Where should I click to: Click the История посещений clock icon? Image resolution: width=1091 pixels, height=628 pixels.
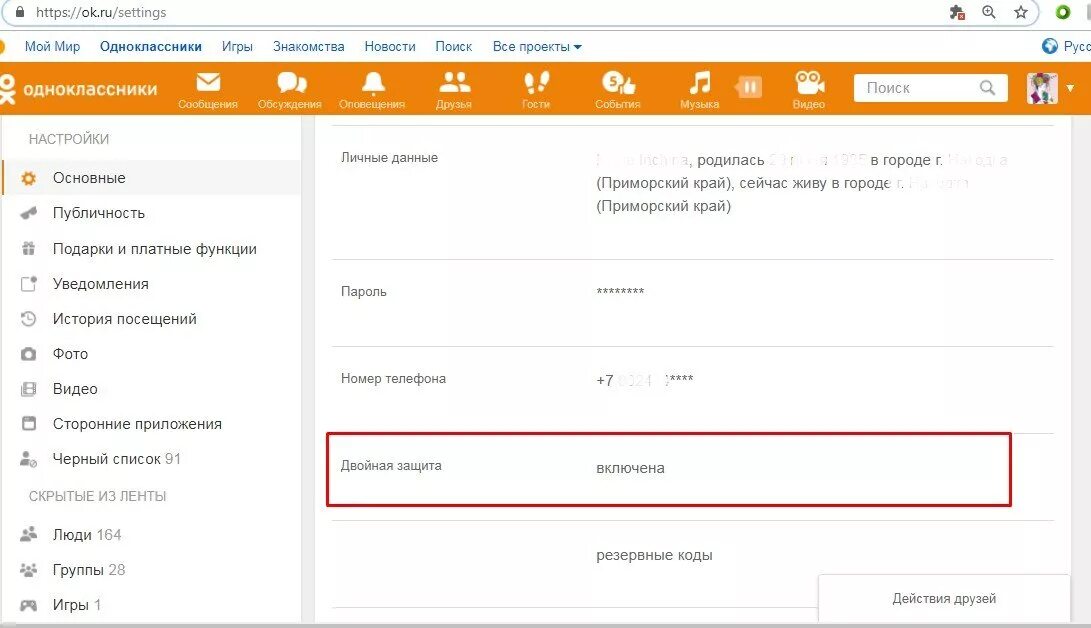click(29, 319)
